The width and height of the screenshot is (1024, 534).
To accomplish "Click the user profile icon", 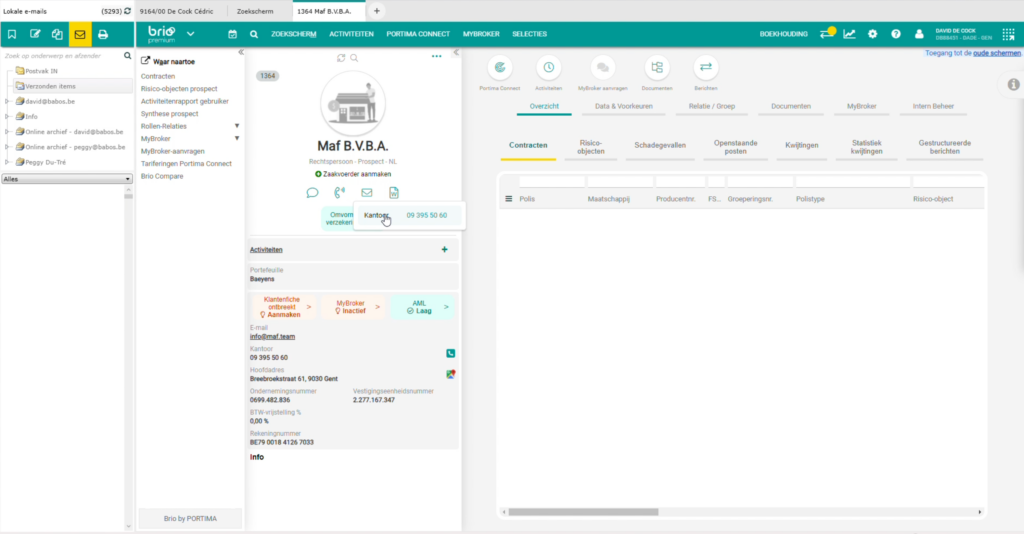I will coord(919,34).
